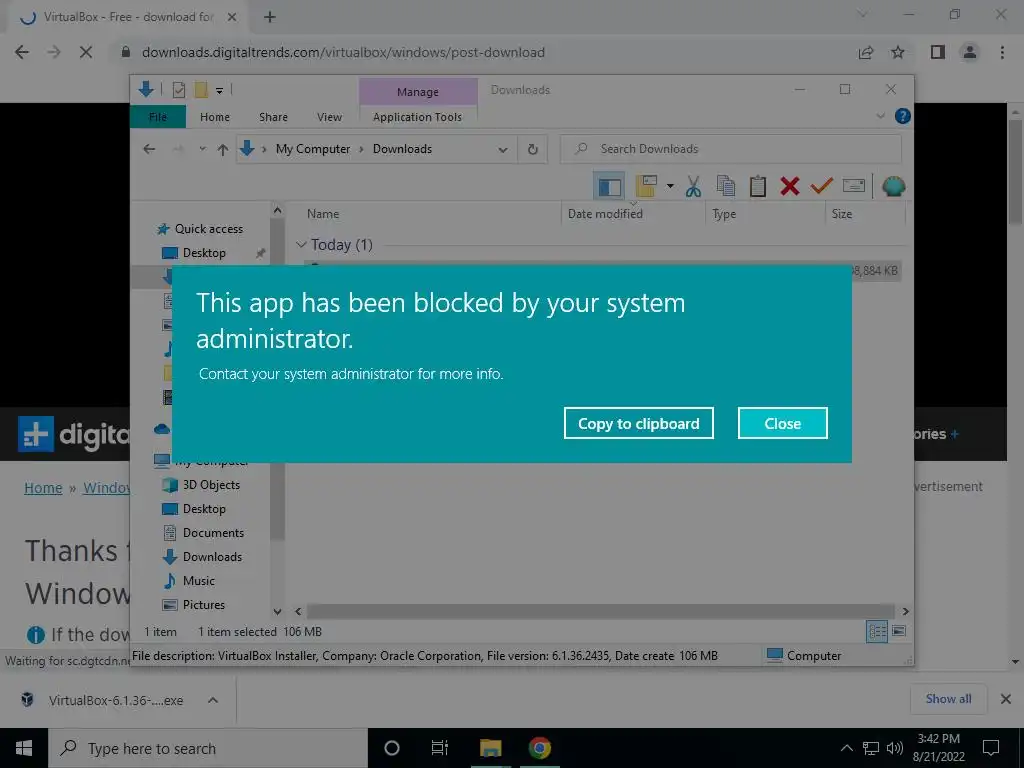Click the Explorer Back arrow
The image size is (1024, 768).
click(x=149, y=149)
